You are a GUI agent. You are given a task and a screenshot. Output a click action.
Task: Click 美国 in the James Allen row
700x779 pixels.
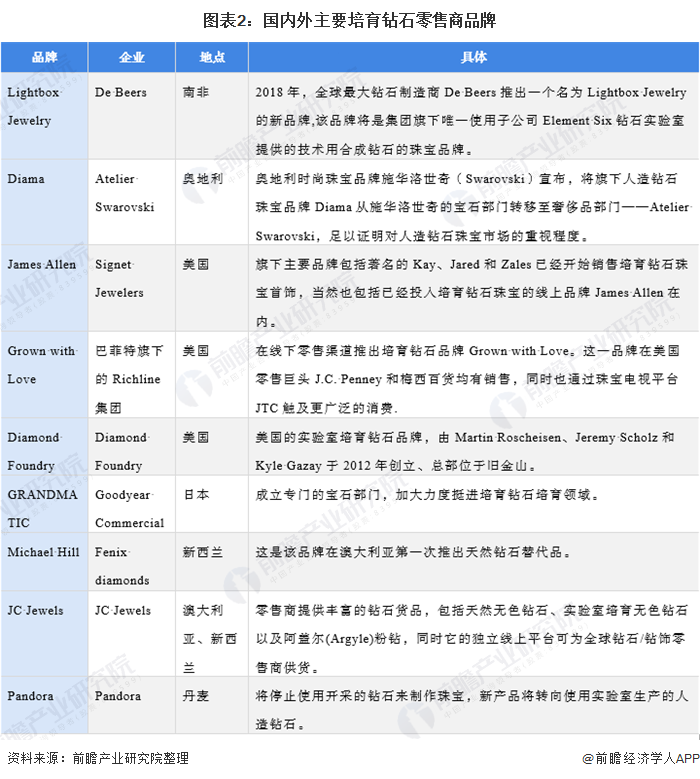click(212, 288)
